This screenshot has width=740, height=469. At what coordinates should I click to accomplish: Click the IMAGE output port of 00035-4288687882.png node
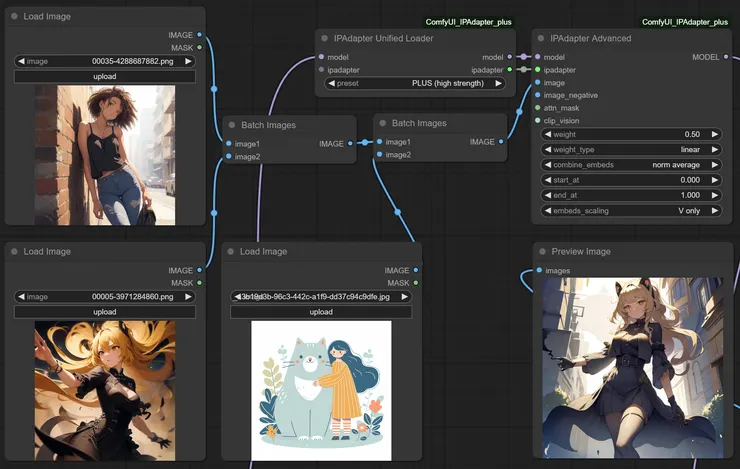199,35
